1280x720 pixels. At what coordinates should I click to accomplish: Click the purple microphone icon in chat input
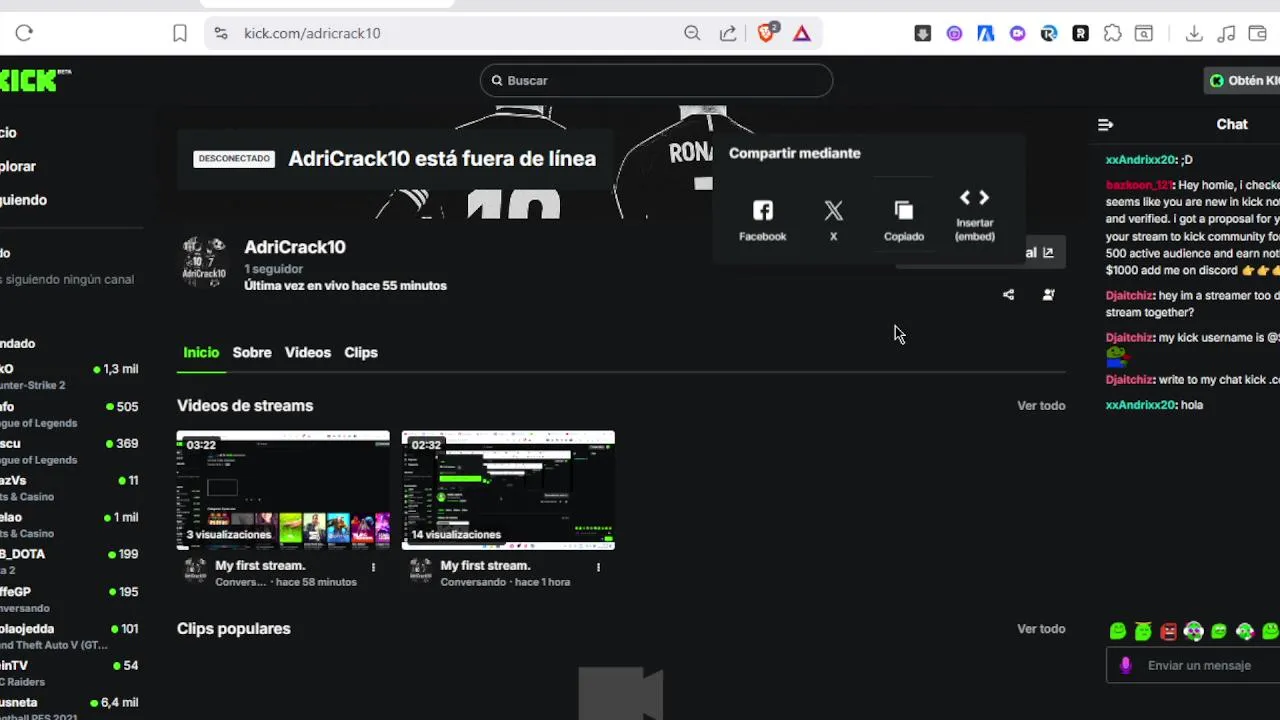pyautogui.click(x=1126, y=665)
